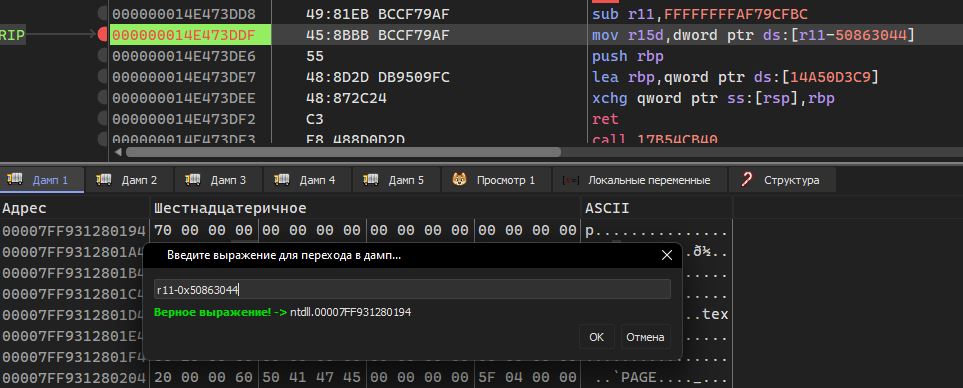
Task: Click the dump memory icon on Дамп 1 tab
Action: point(15,180)
